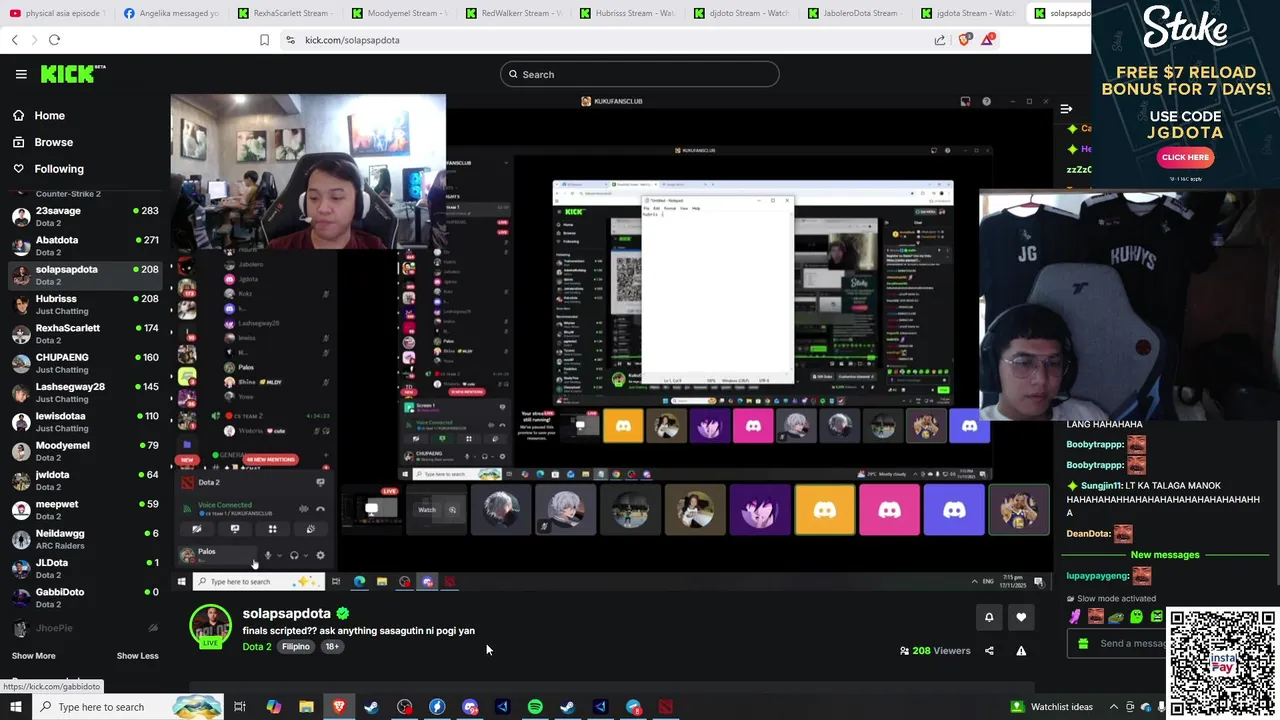Switch to the RexhaScarlett Stream tab
Image resolution: width=1280 pixels, height=720 pixels.
tap(287, 13)
